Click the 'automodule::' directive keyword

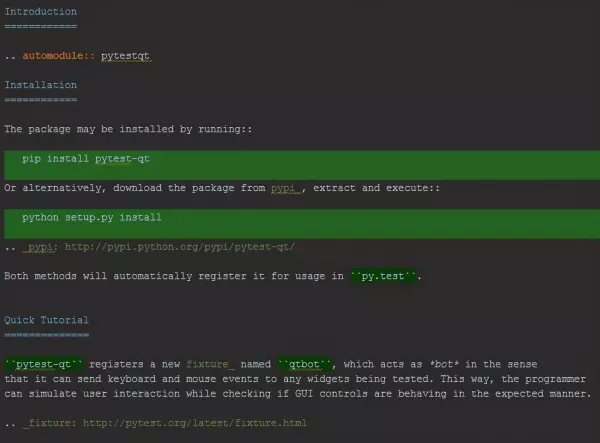[x=59, y=55]
